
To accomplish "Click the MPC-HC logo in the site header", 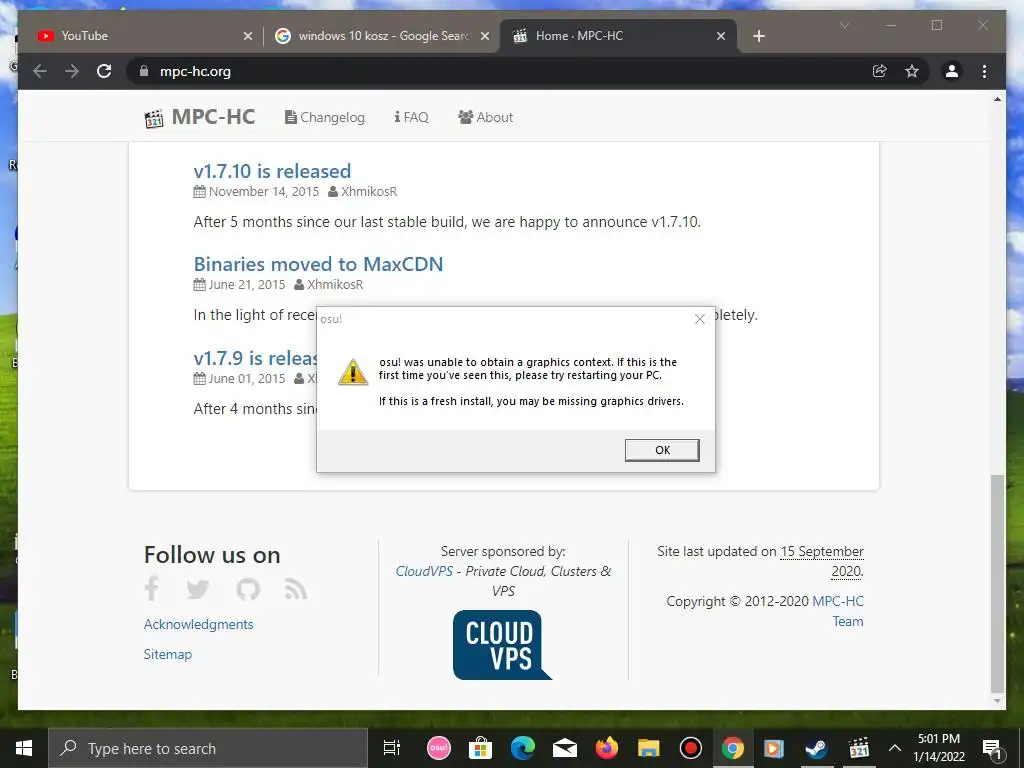I will click(199, 118).
